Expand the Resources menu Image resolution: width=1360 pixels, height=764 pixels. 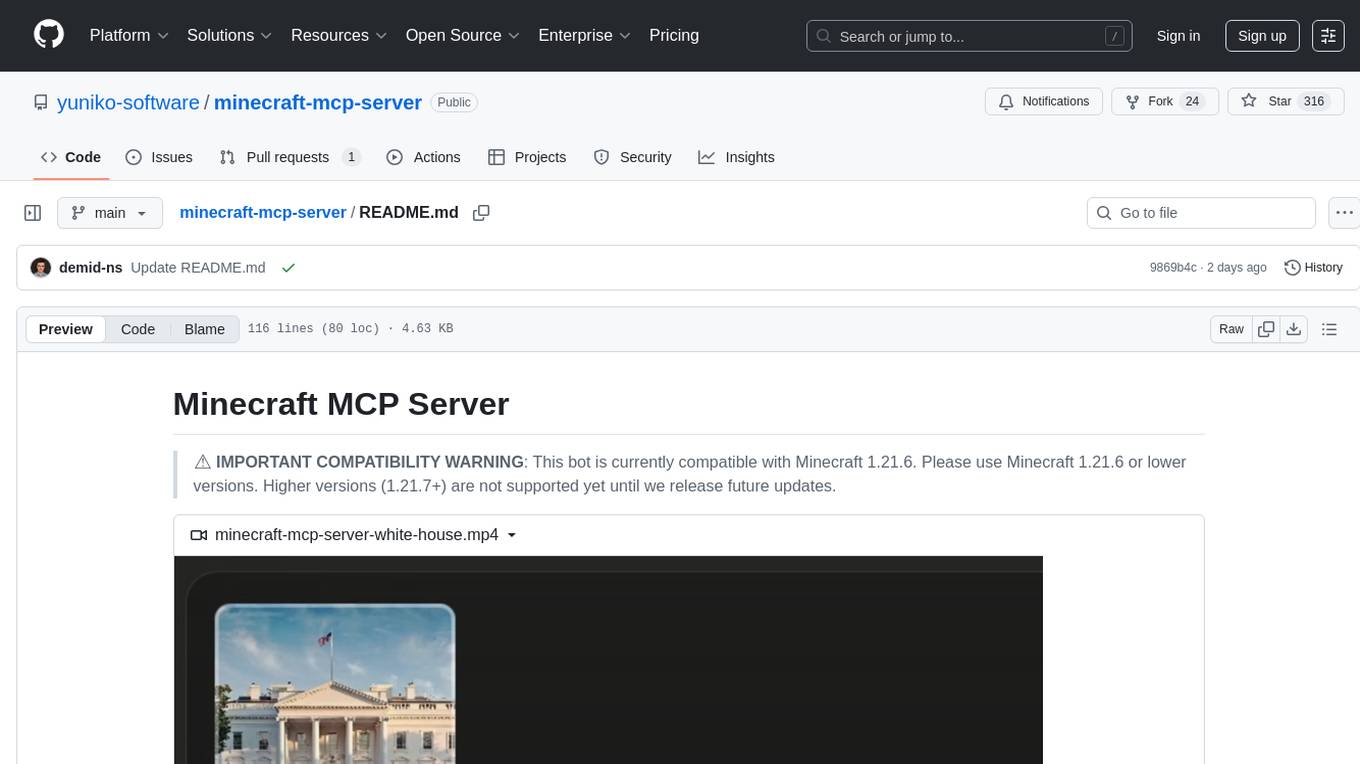(339, 35)
